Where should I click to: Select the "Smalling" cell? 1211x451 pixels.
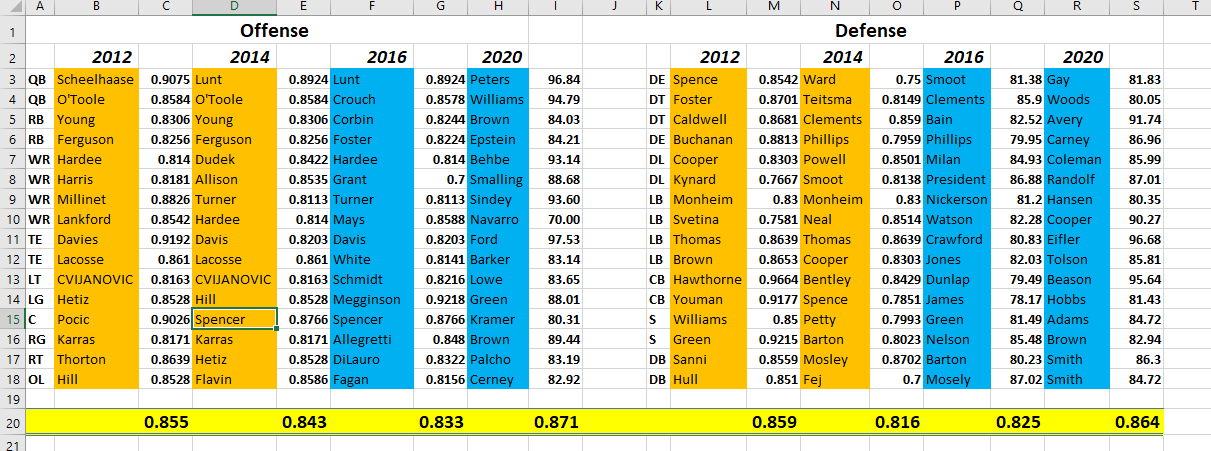click(496, 180)
